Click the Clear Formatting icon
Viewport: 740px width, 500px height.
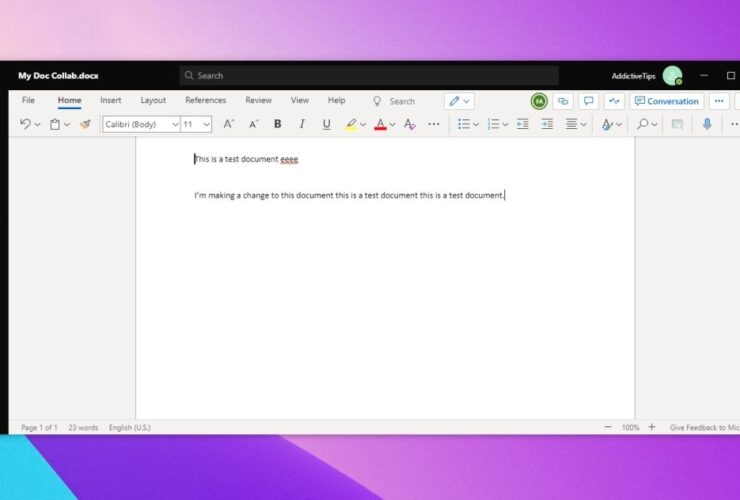click(410, 124)
